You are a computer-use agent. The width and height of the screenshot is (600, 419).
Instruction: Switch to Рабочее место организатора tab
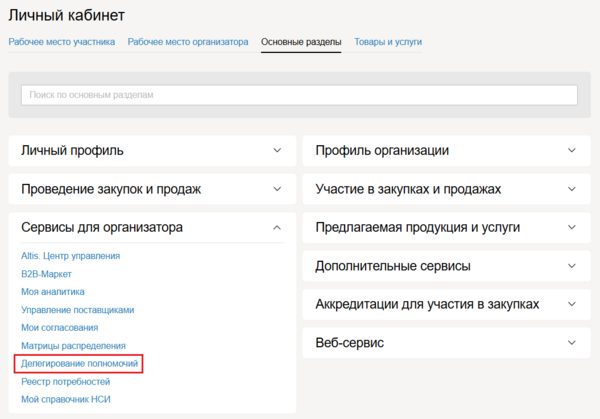pyautogui.click(x=188, y=42)
